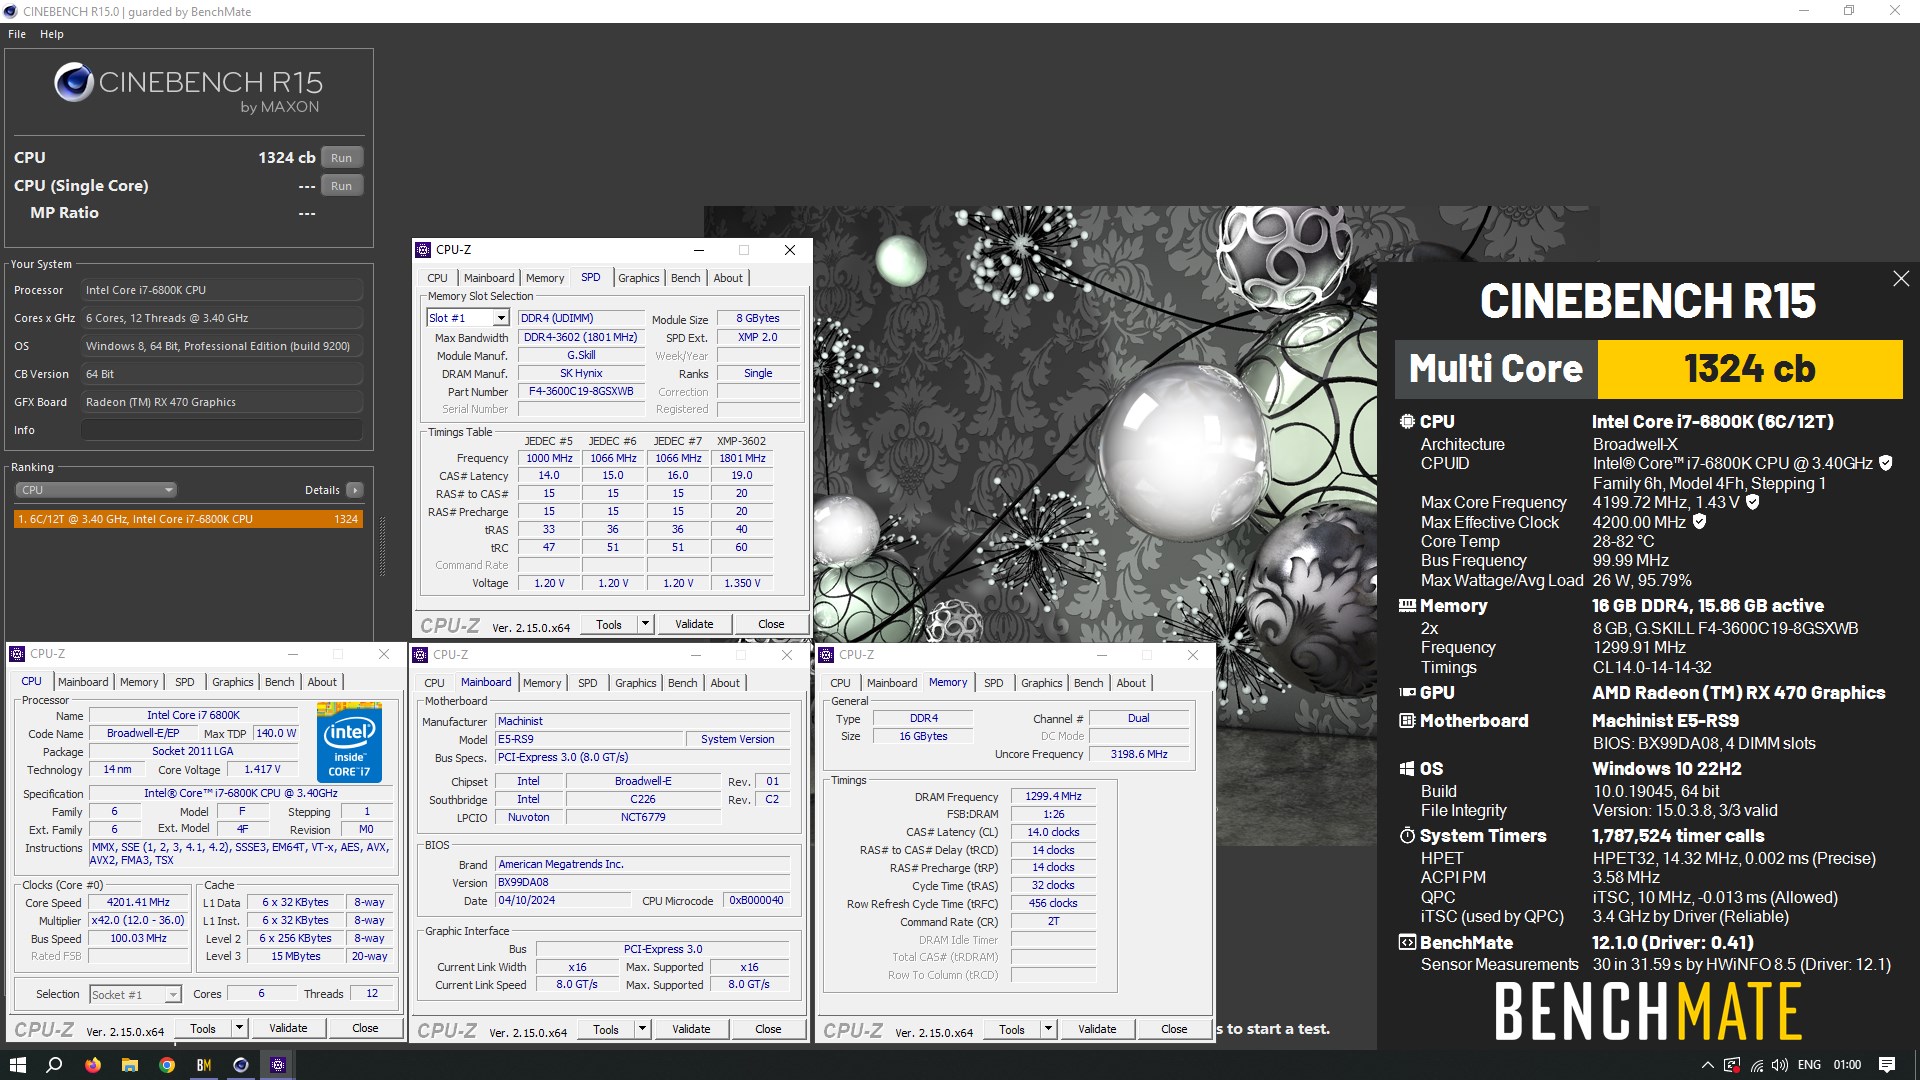Click Part Number F4-3600C19-8GSXWB field

[581, 391]
